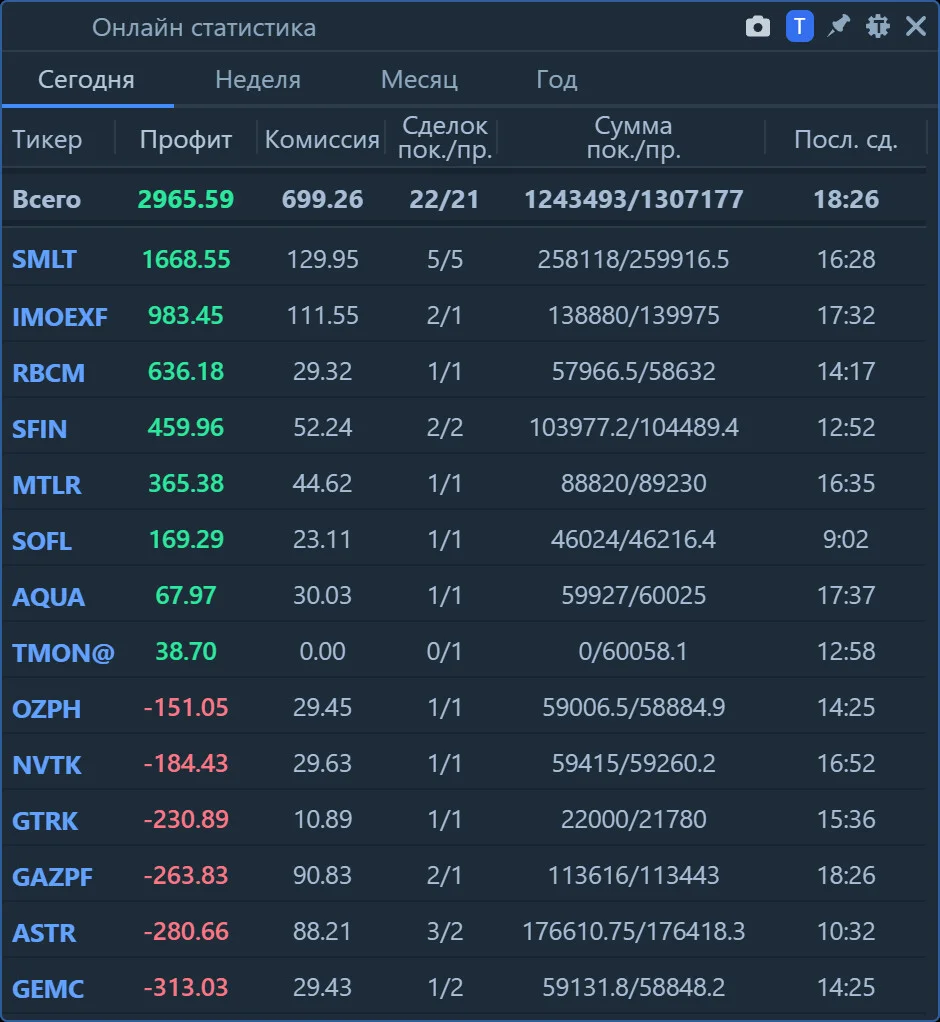This screenshot has width=940, height=1022.
Task: Open the IMOEXF ticker link
Action: coord(60,317)
